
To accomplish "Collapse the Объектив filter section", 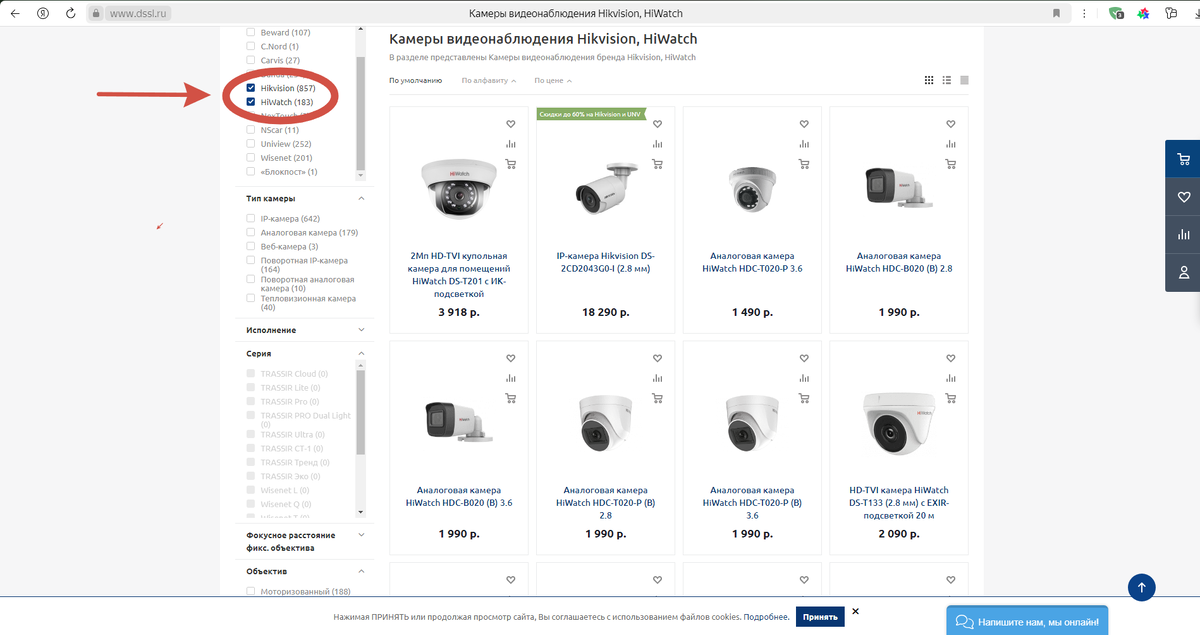I will tap(361, 571).
